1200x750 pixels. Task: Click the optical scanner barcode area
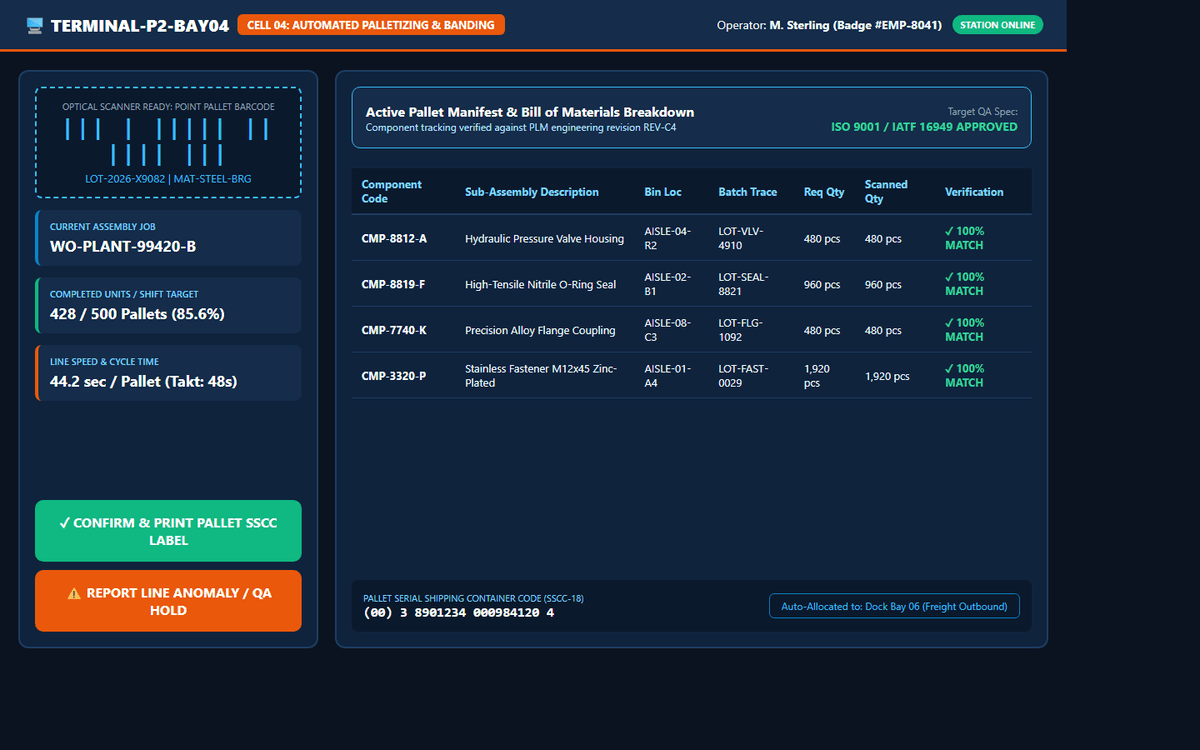(168, 142)
